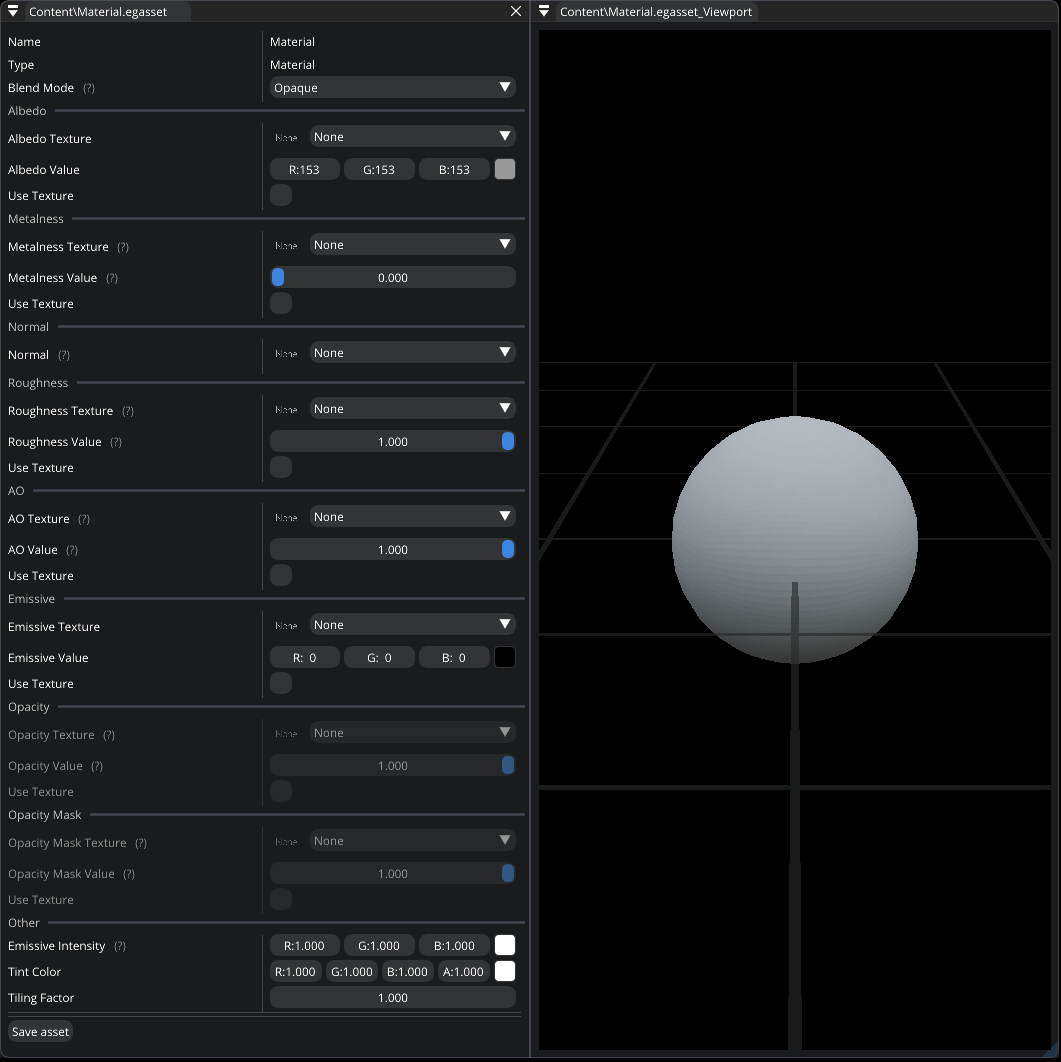Show help tooltip for Opacity Texture
1061x1062 pixels.
[x=109, y=735]
